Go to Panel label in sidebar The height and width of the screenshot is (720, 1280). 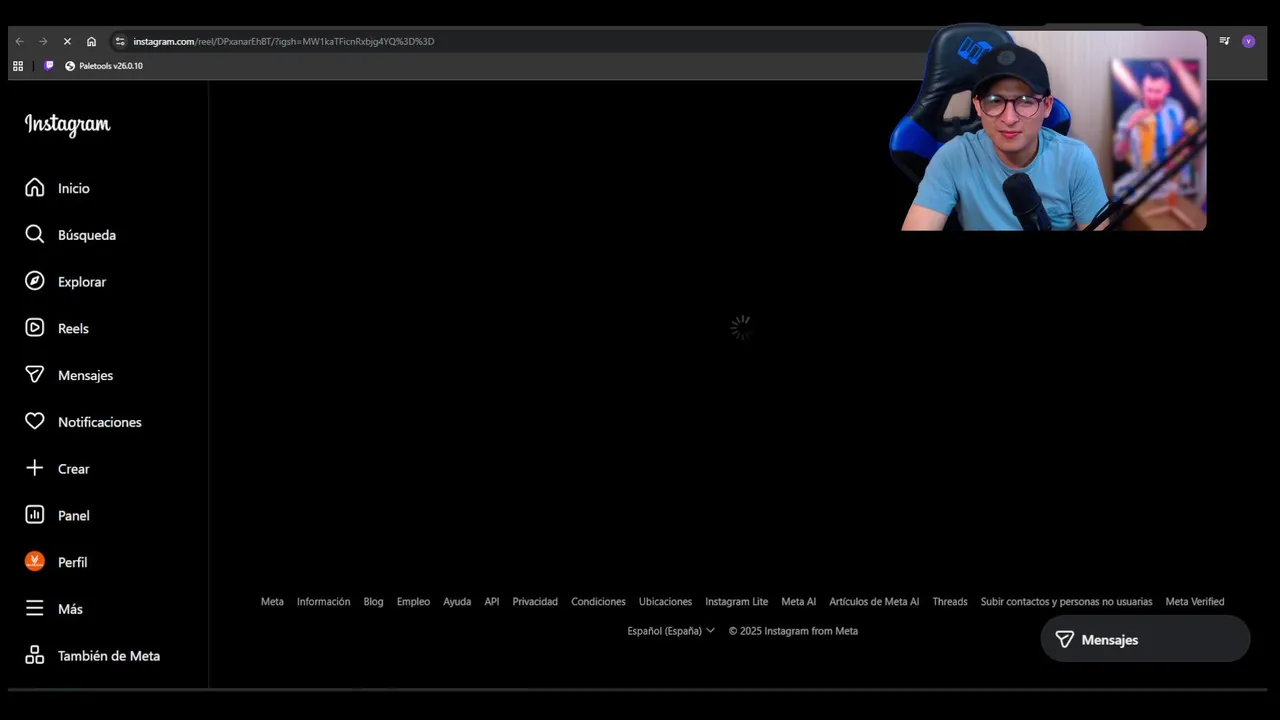[x=74, y=515]
